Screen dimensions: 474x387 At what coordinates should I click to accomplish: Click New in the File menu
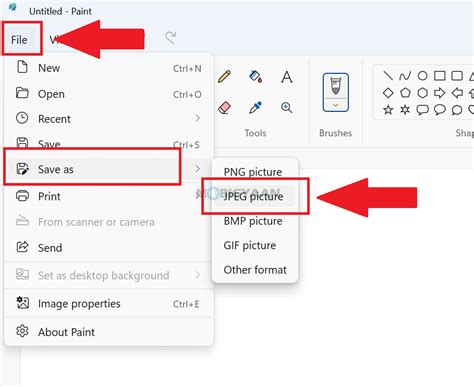[109, 68]
